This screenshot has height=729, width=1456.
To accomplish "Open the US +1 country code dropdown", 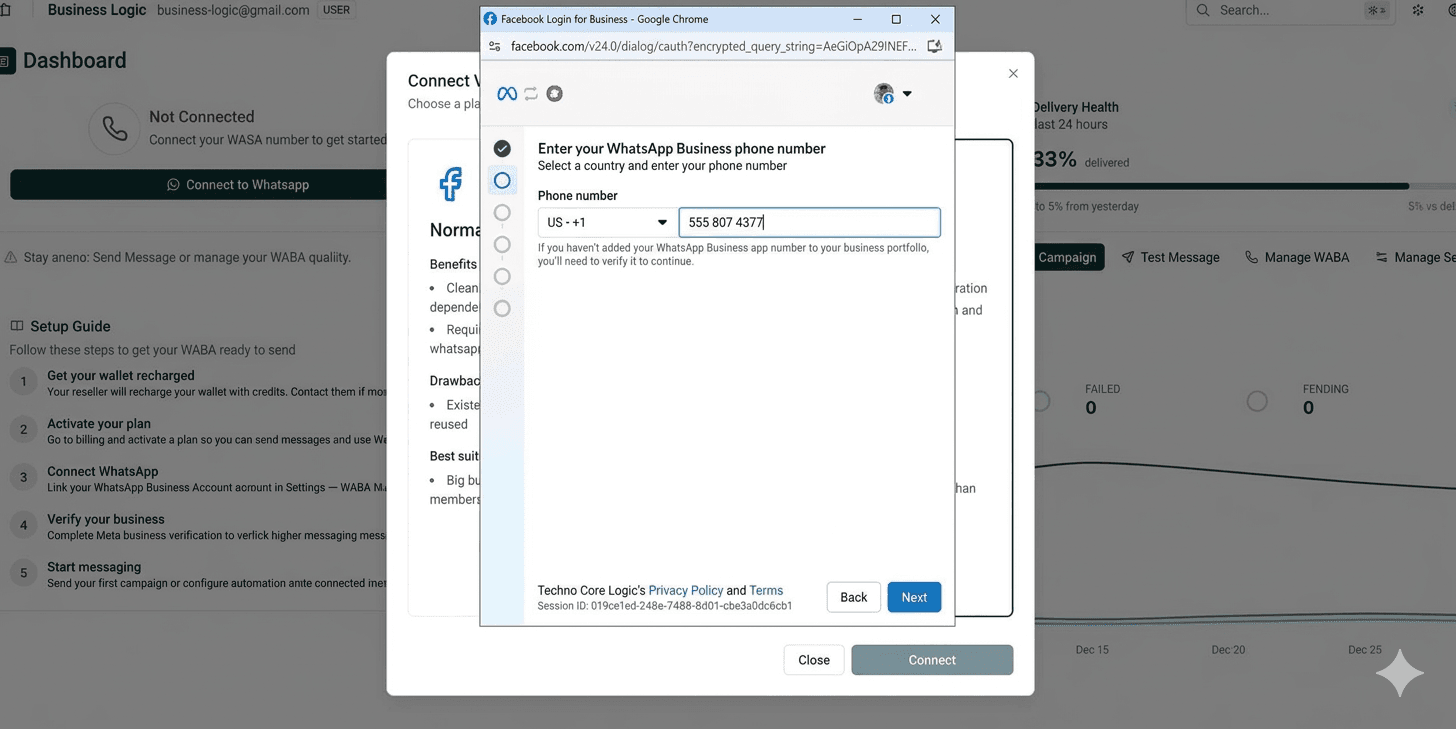I will (607, 222).
